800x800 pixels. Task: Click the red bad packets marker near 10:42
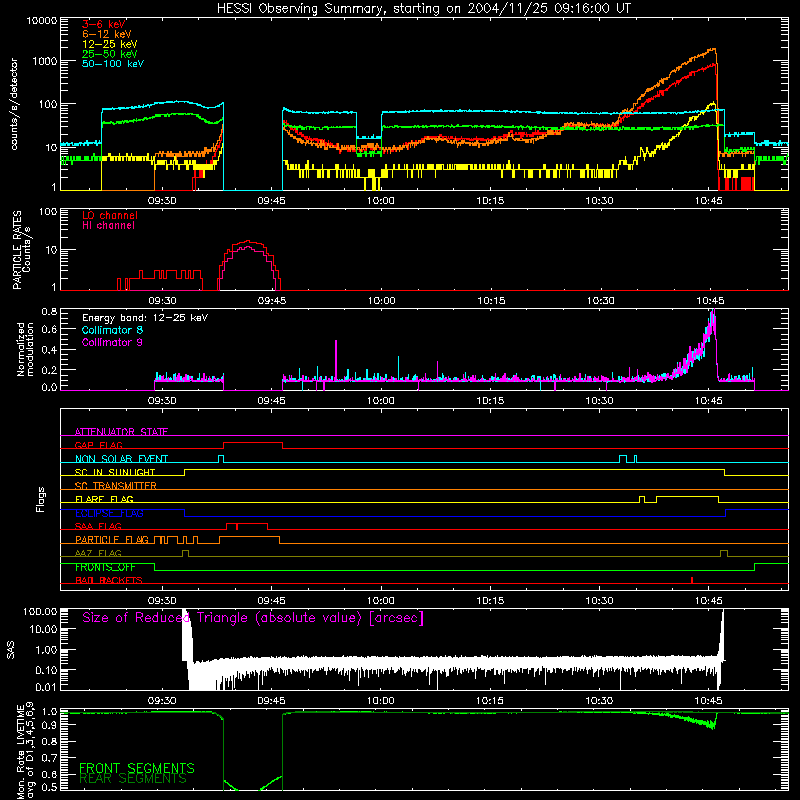point(692,580)
